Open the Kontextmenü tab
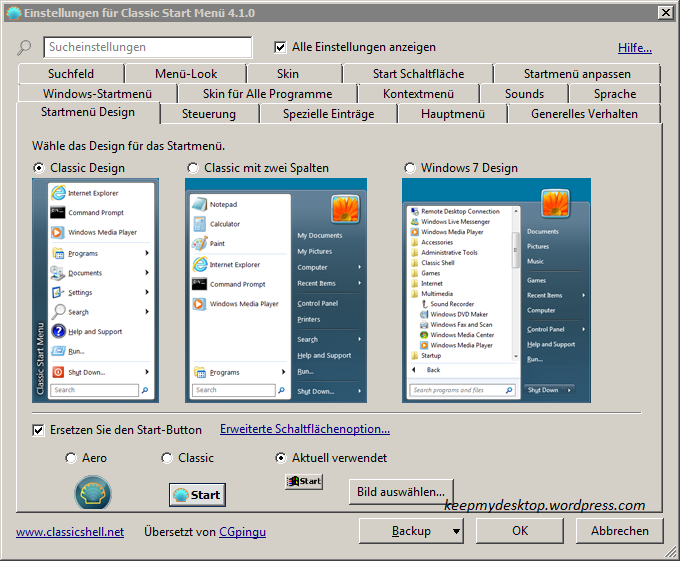The height and width of the screenshot is (561, 680). pyautogui.click(x=418, y=94)
